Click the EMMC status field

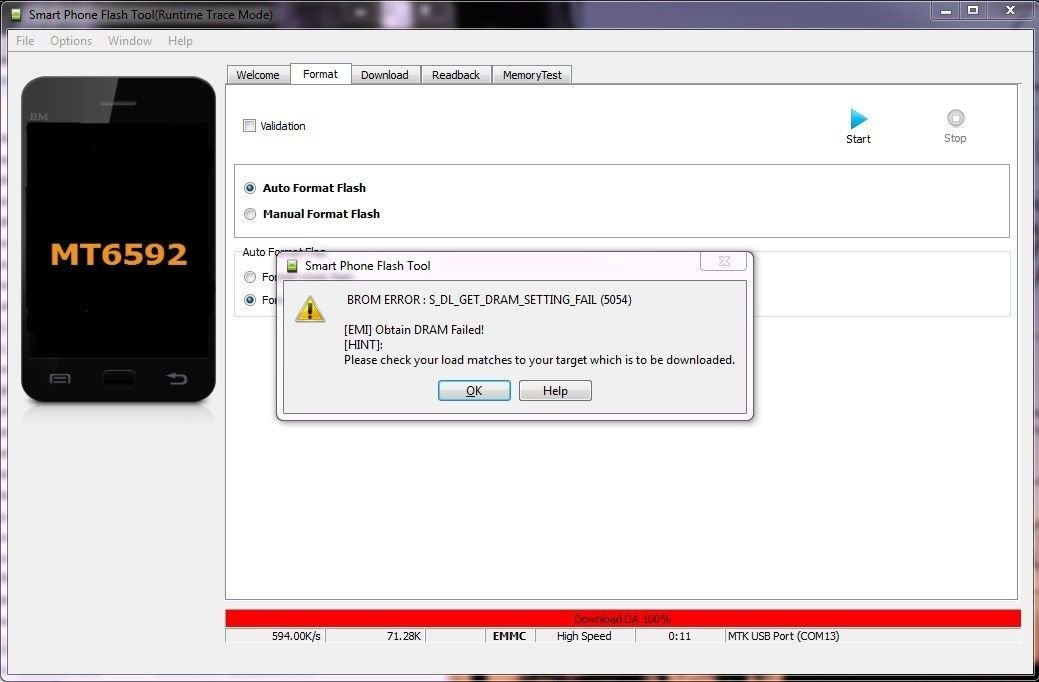point(510,636)
